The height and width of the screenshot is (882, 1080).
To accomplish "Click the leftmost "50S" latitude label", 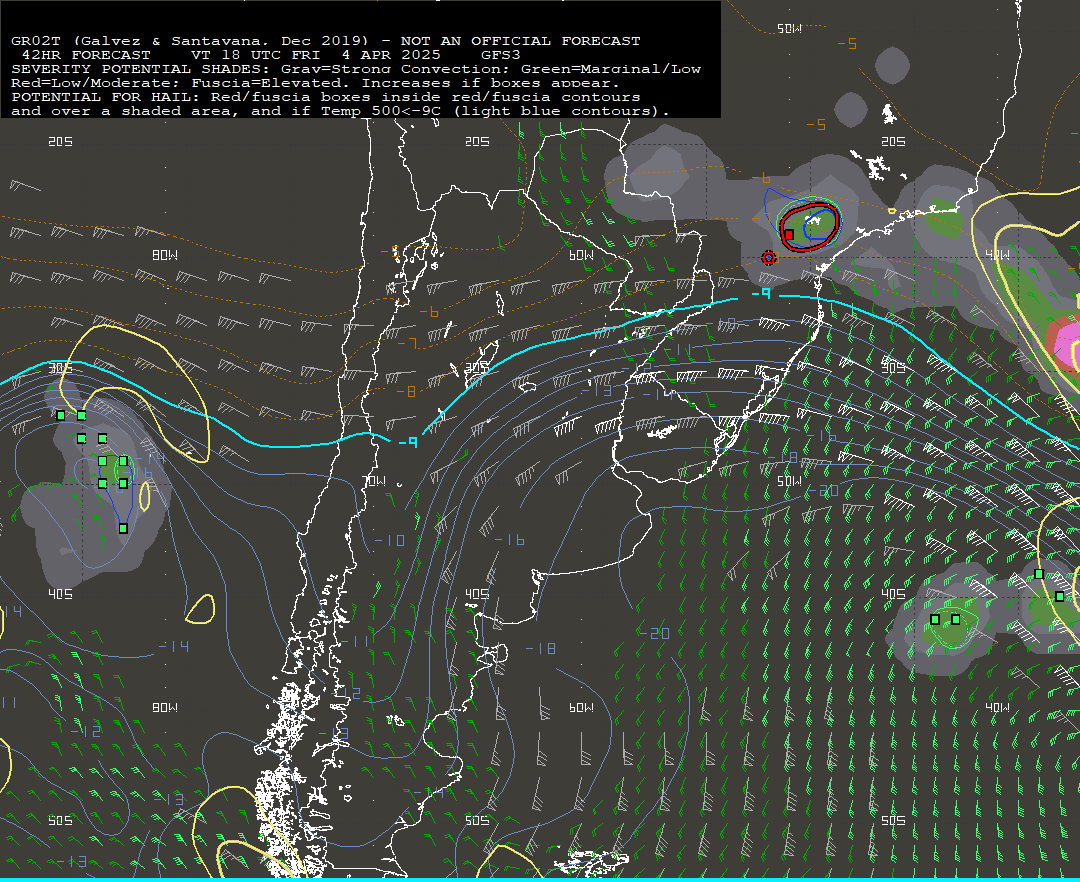I will (61, 821).
